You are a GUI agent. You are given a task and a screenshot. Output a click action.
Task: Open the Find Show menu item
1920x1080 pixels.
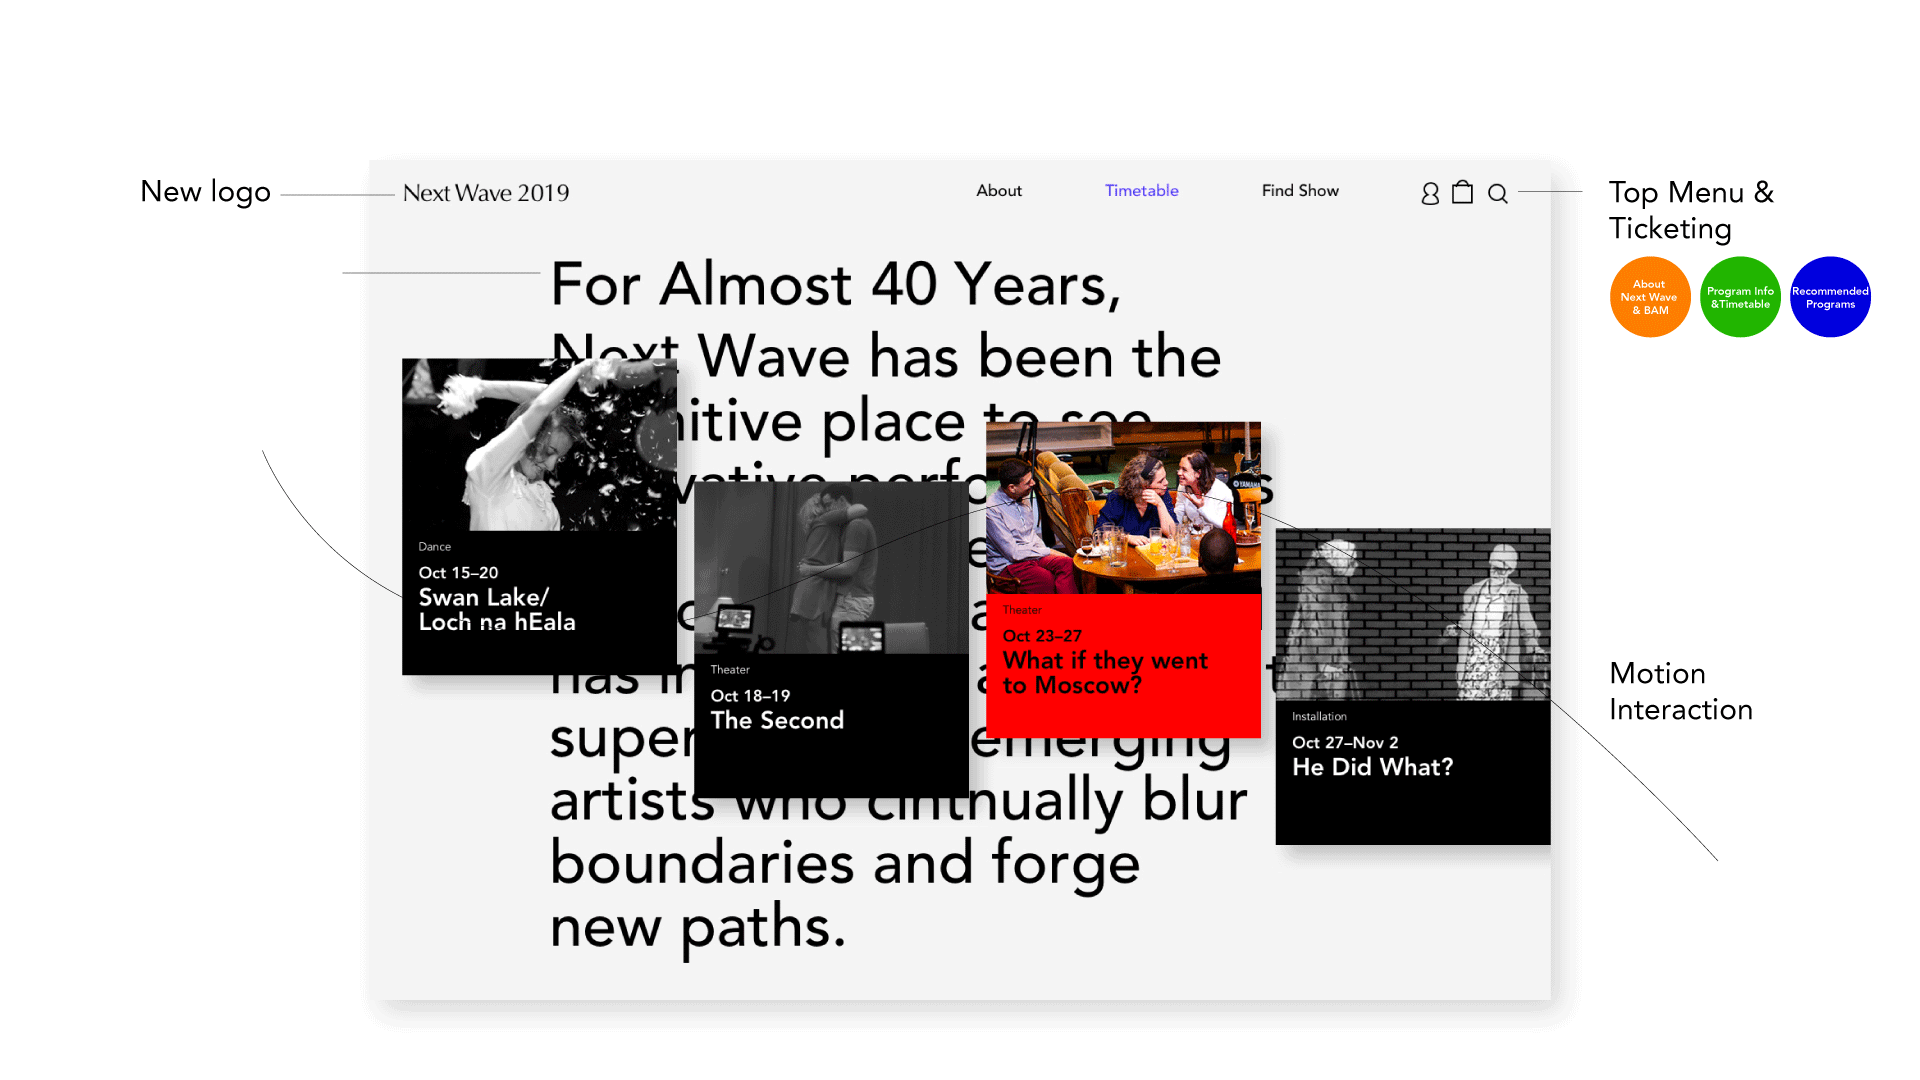(1299, 191)
